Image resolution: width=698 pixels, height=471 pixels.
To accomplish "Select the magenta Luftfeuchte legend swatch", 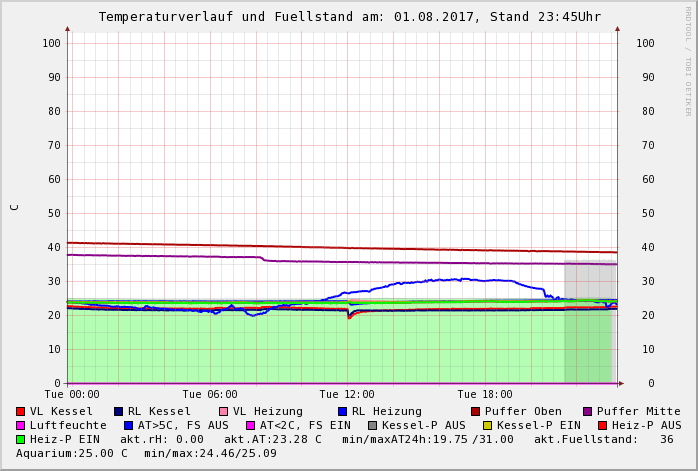I will 21,425.
